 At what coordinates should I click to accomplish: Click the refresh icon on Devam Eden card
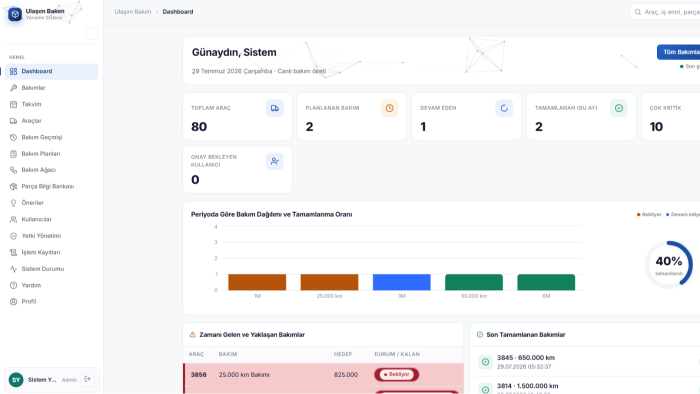tap(504, 108)
